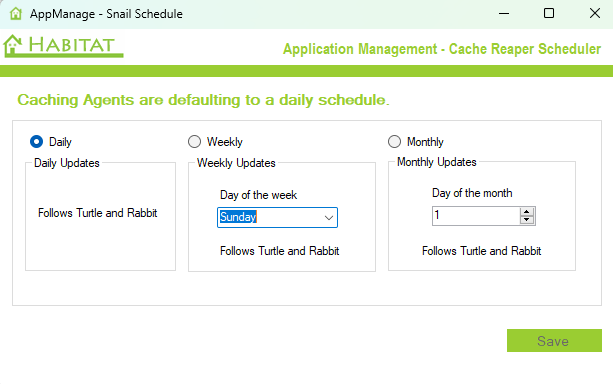The height and width of the screenshot is (384, 613).
Task: Click the AppManage title bar house icon
Action: pos(16,14)
